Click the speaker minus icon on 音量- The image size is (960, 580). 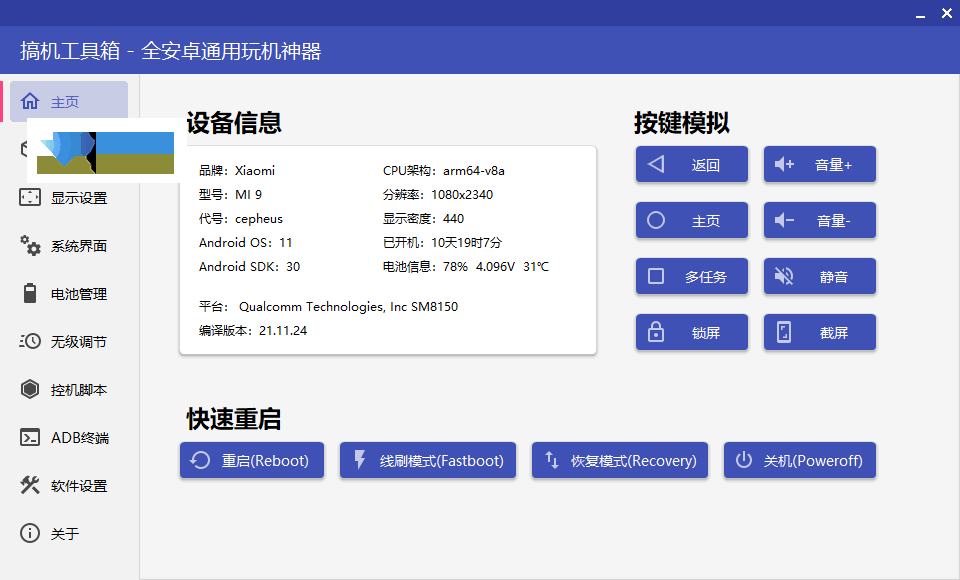[784, 220]
